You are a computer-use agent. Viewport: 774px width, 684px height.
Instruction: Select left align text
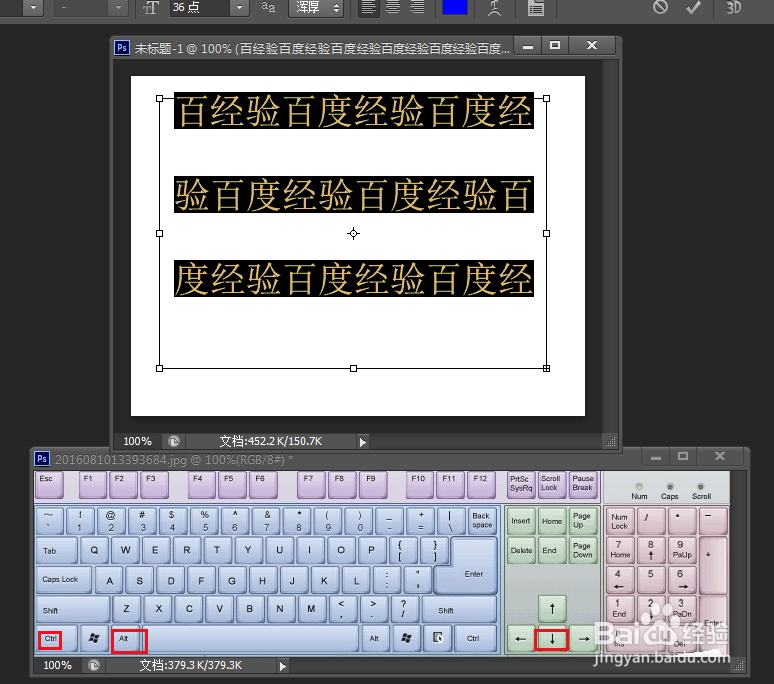(368, 8)
